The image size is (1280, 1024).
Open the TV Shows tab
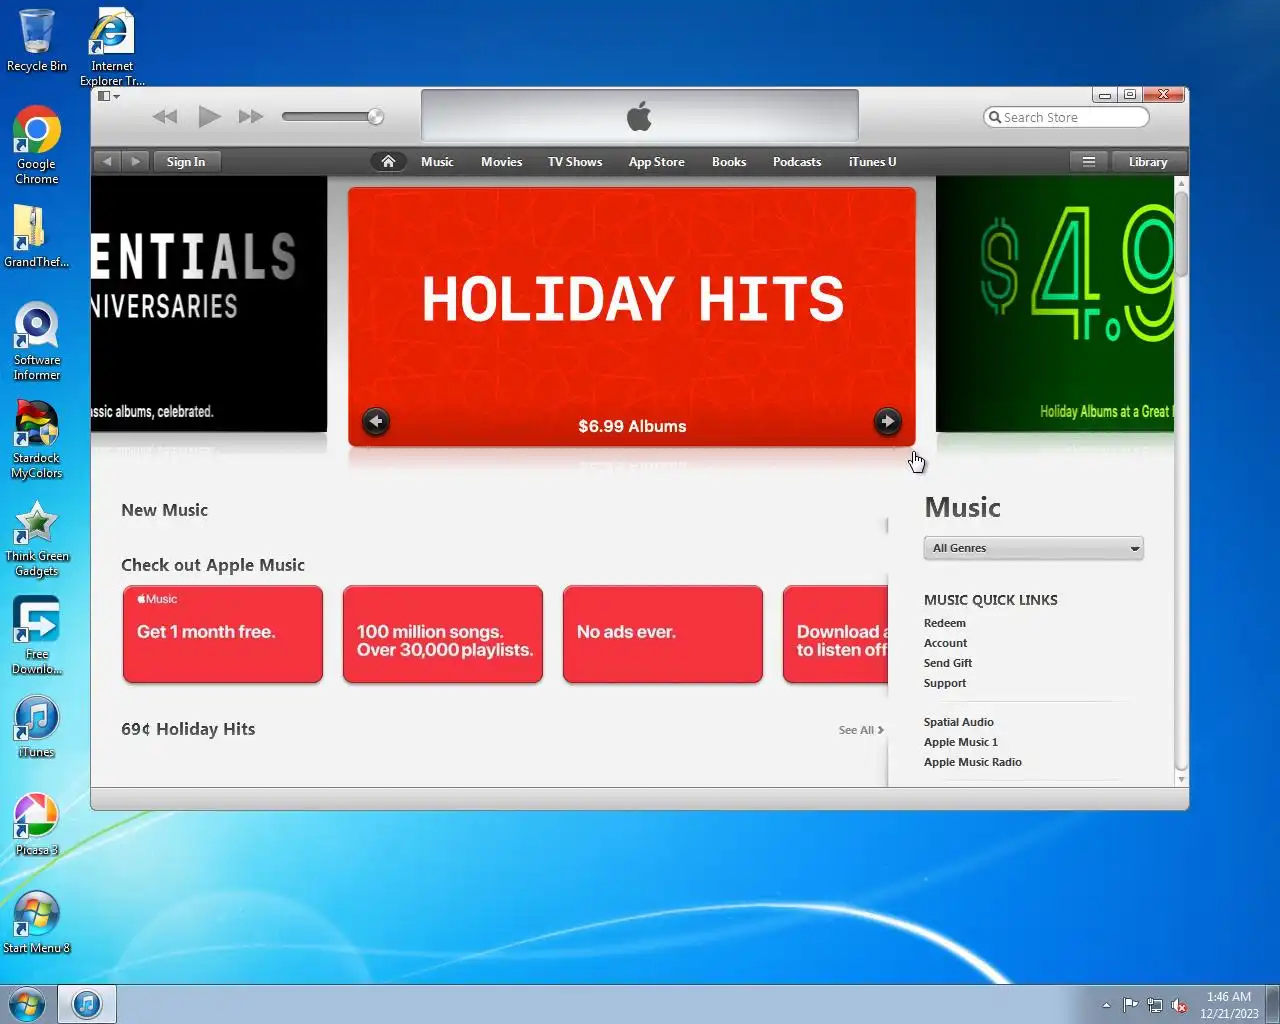click(x=575, y=161)
